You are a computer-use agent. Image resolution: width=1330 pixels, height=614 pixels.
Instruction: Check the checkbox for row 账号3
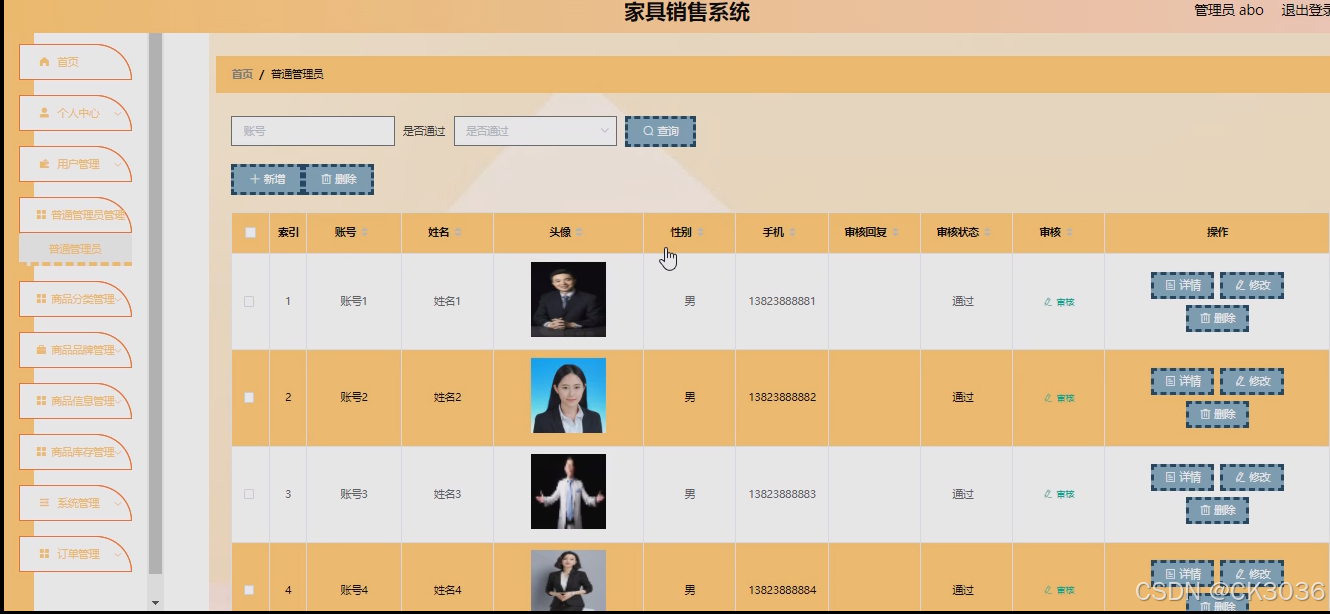[x=250, y=494]
